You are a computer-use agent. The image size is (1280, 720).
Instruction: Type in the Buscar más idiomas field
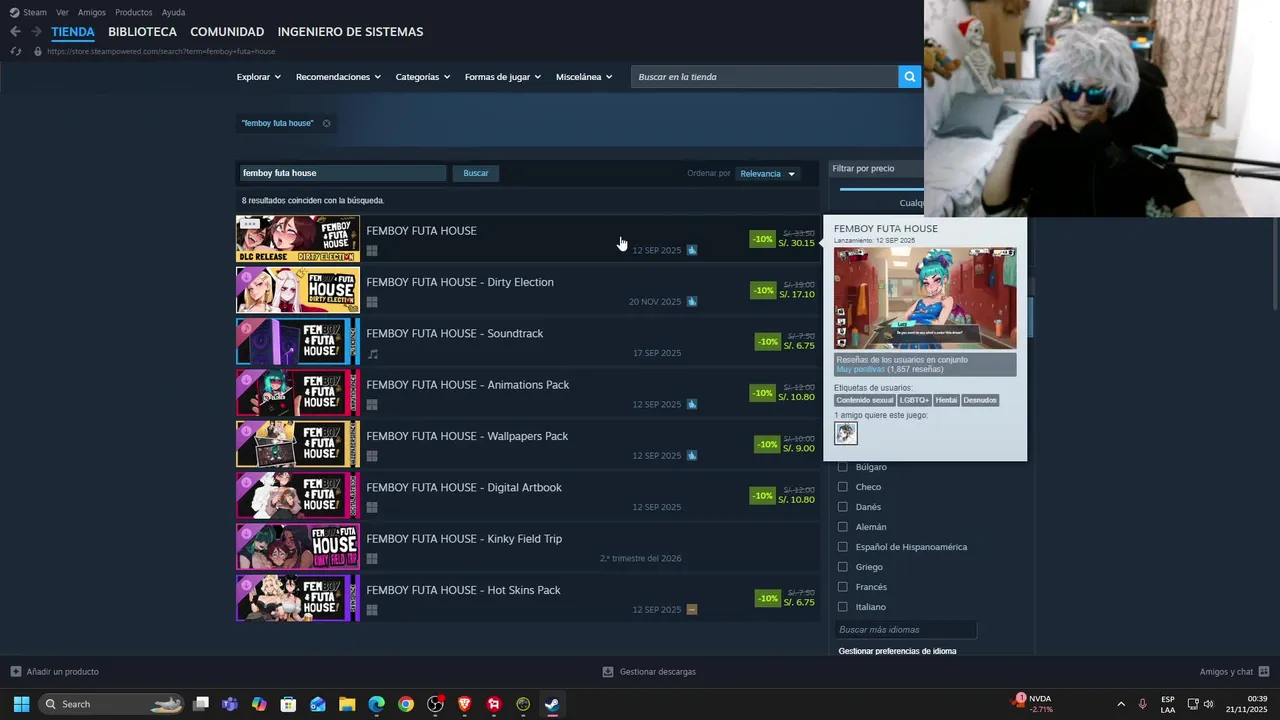(905, 630)
